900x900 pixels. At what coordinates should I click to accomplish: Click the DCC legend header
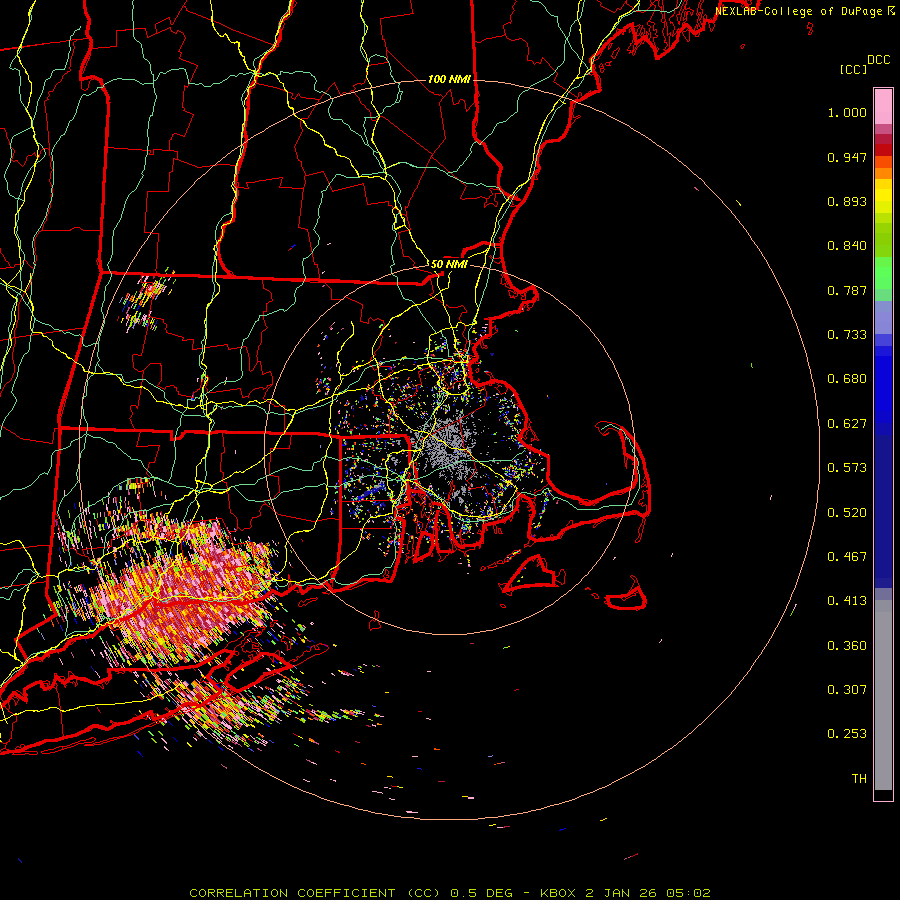pyautogui.click(x=878, y=60)
